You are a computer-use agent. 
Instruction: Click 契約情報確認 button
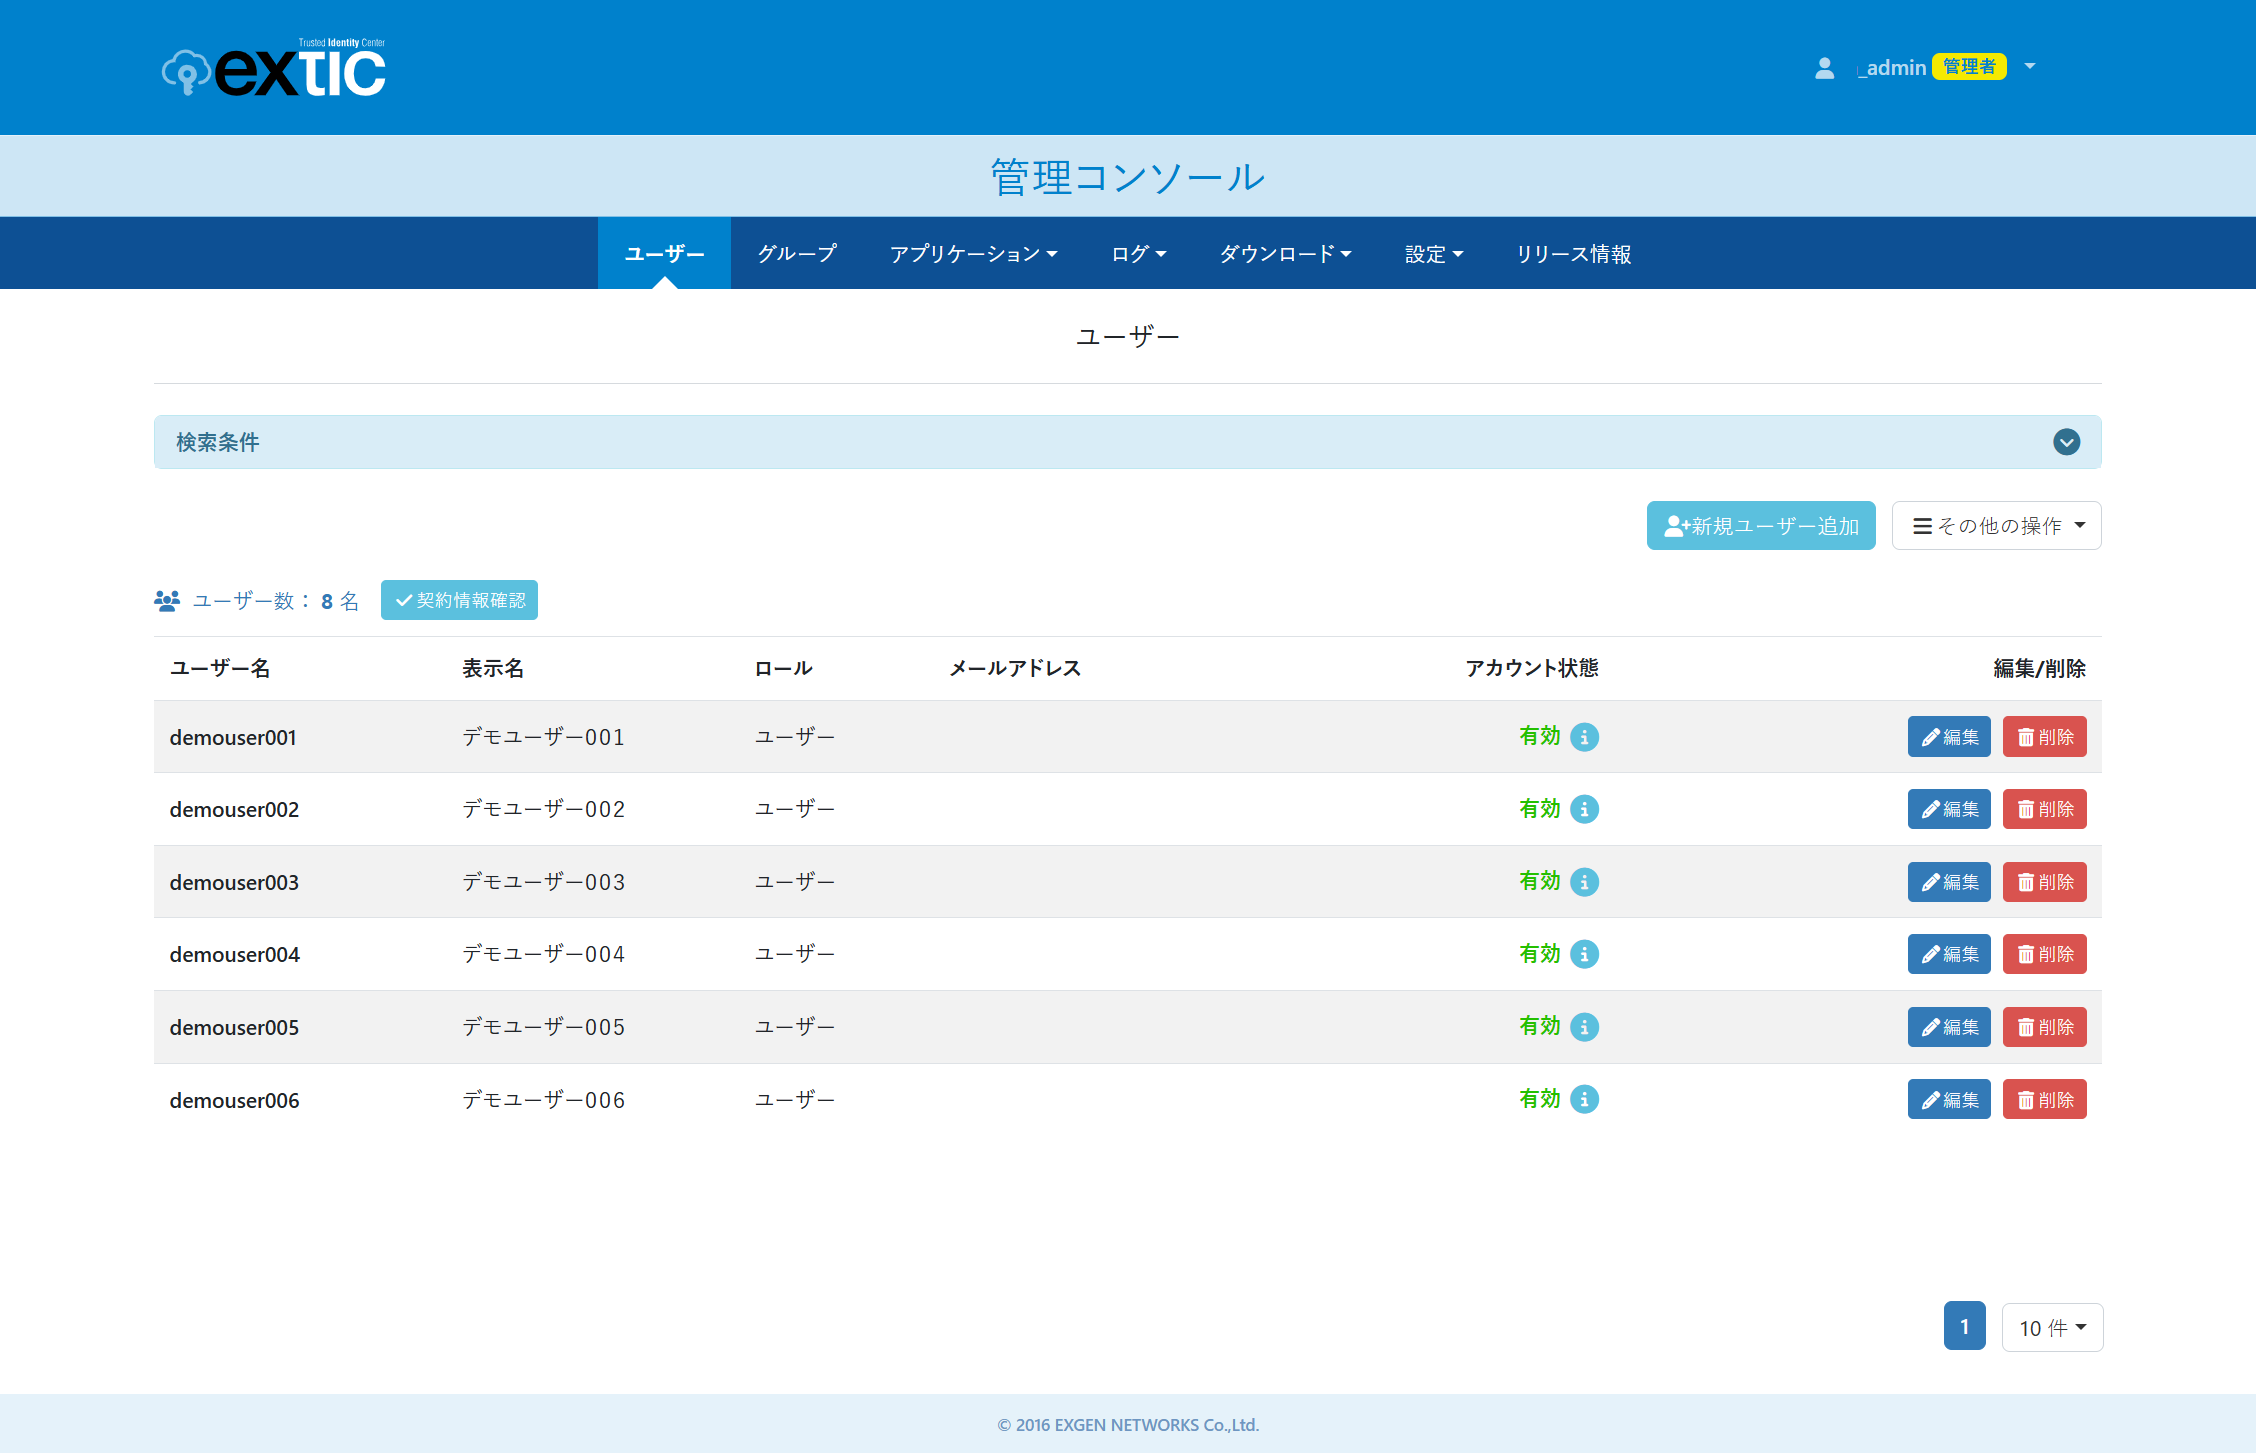[x=459, y=600]
